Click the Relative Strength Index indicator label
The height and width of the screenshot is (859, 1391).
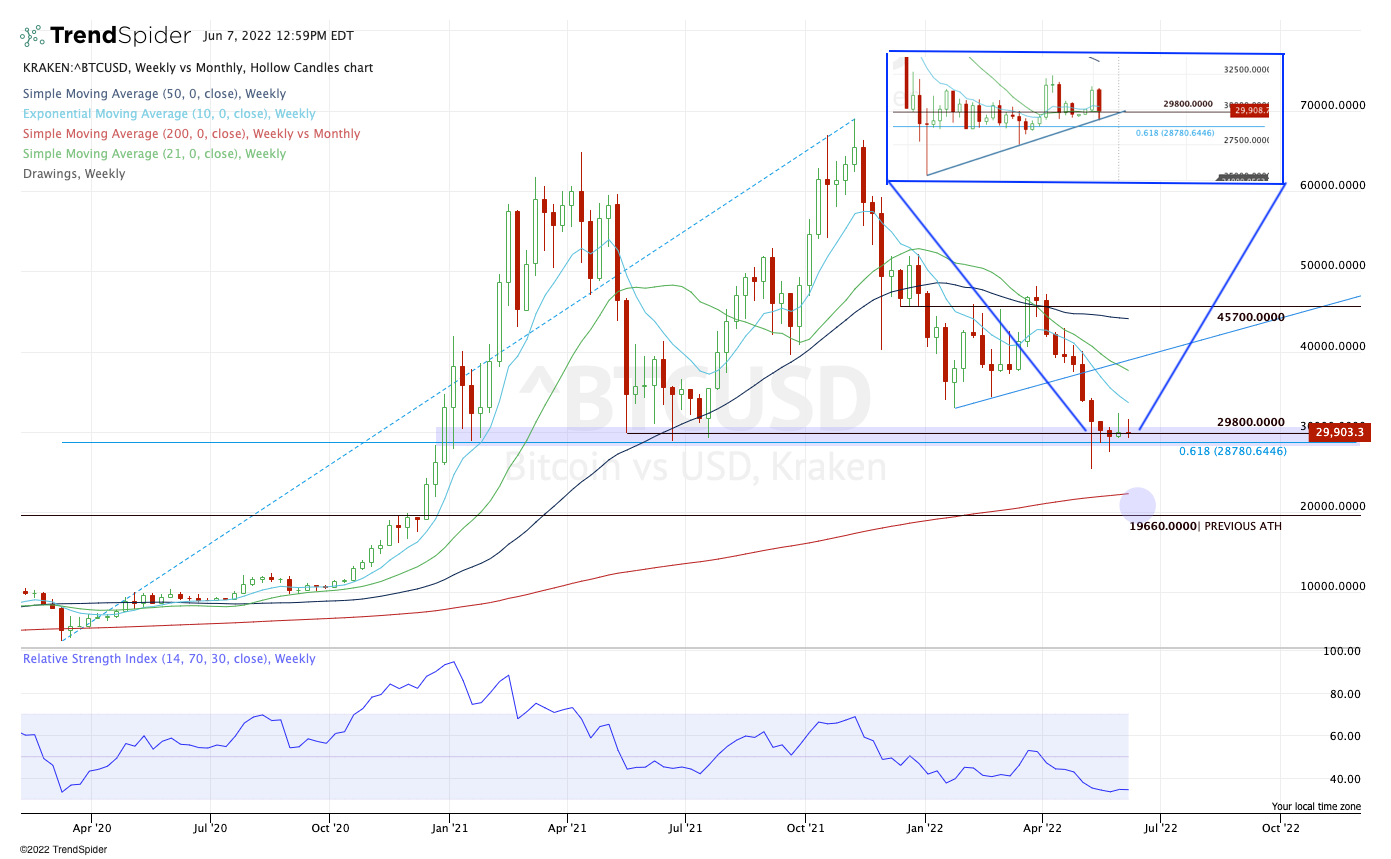click(169, 659)
